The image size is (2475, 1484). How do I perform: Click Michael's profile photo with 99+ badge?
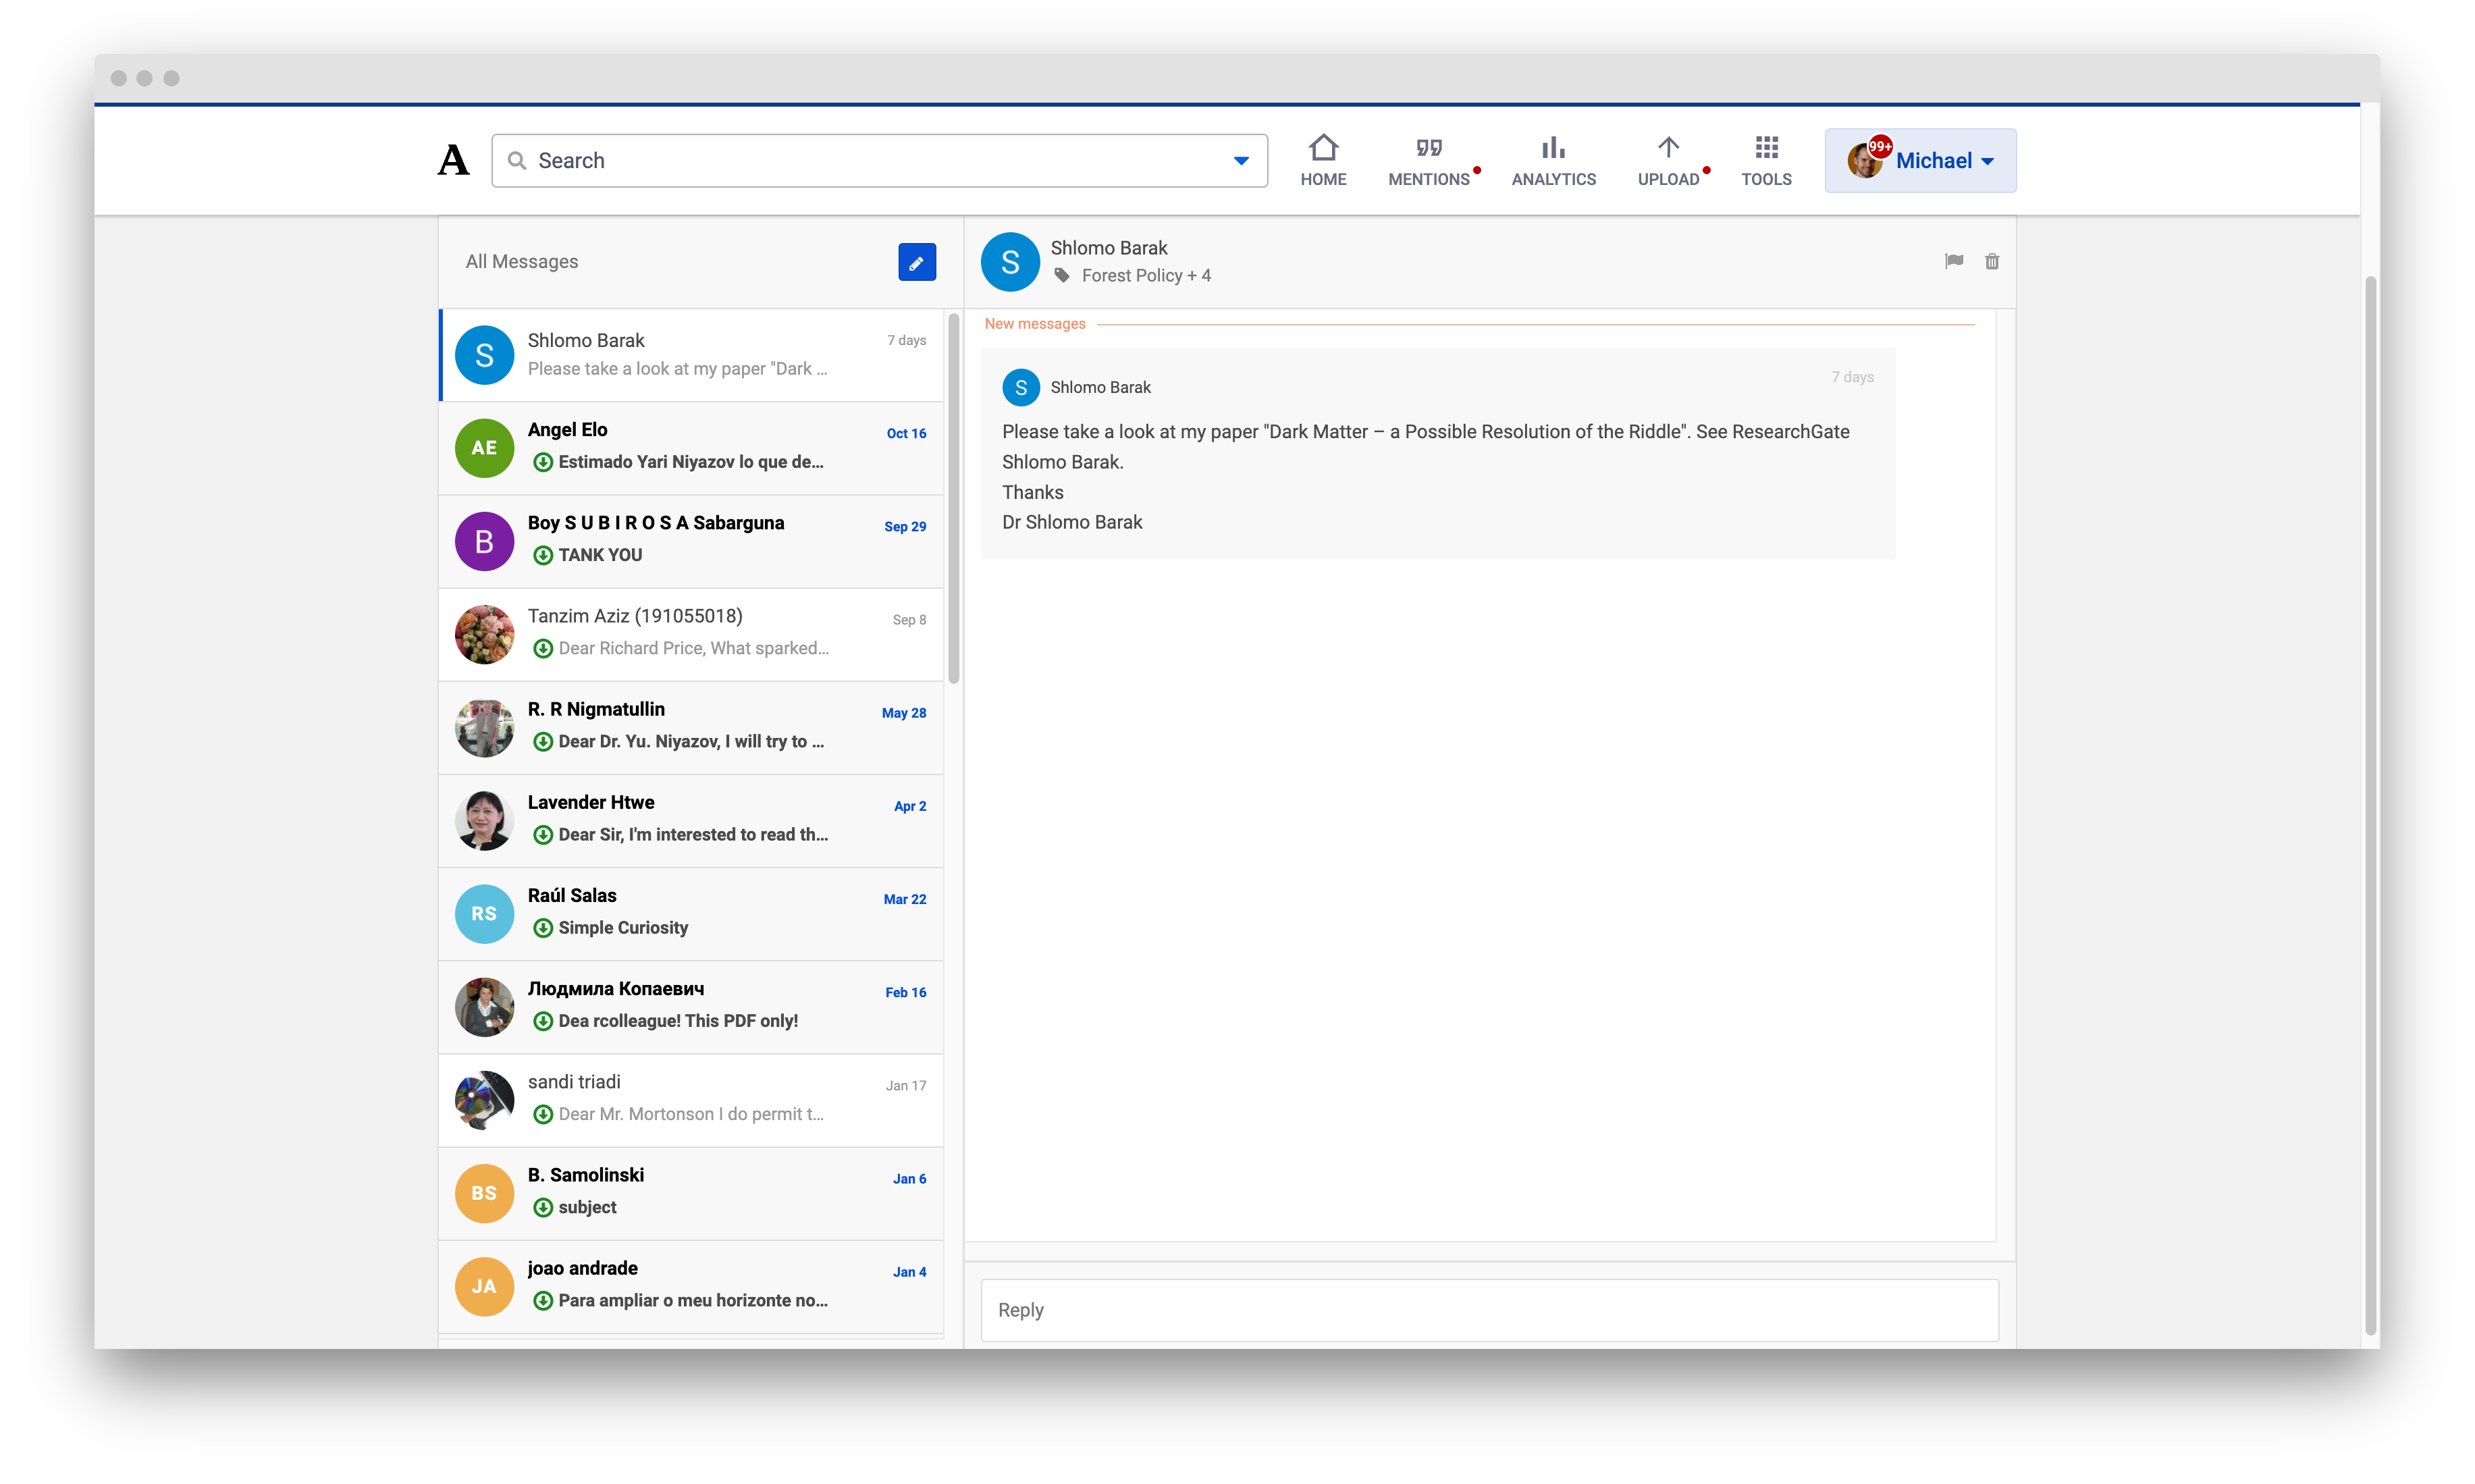click(1865, 160)
